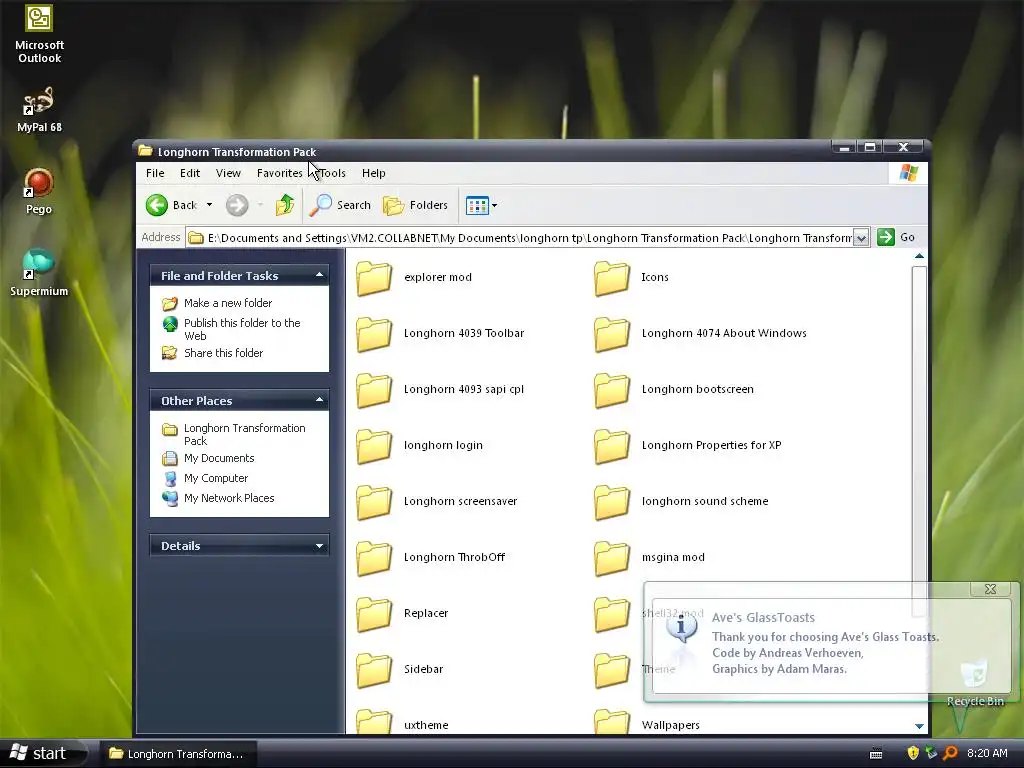Open the View menu
Viewport: 1024px width, 768px height.
pyautogui.click(x=229, y=173)
